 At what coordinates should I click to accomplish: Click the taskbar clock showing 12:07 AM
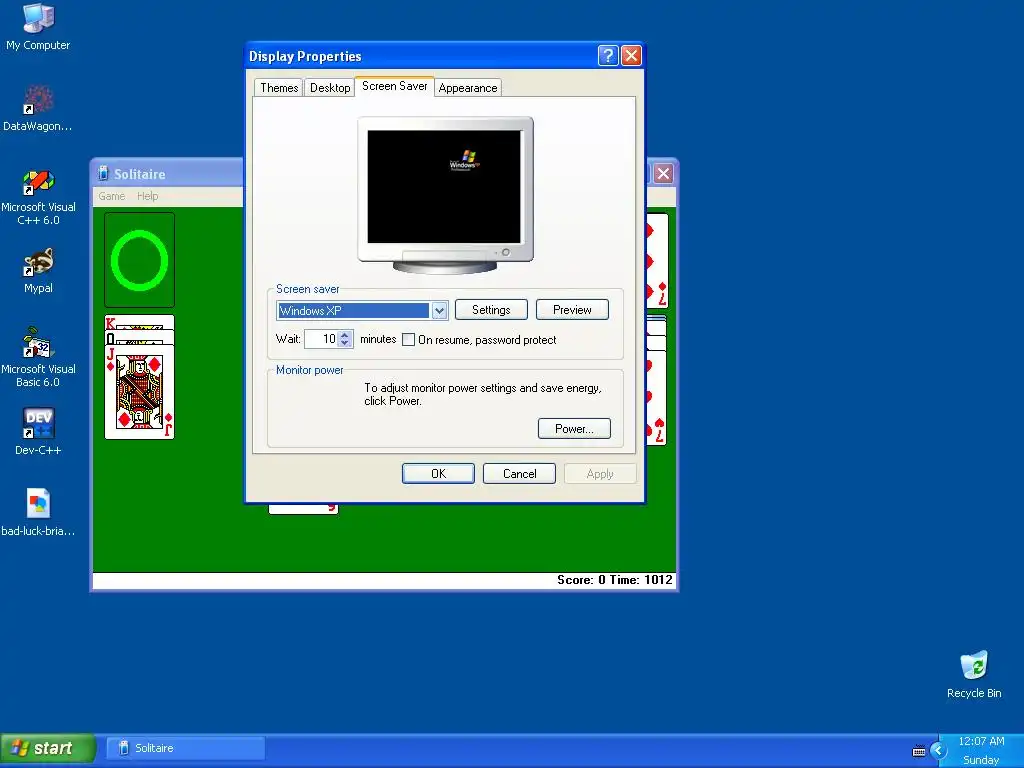(981, 741)
